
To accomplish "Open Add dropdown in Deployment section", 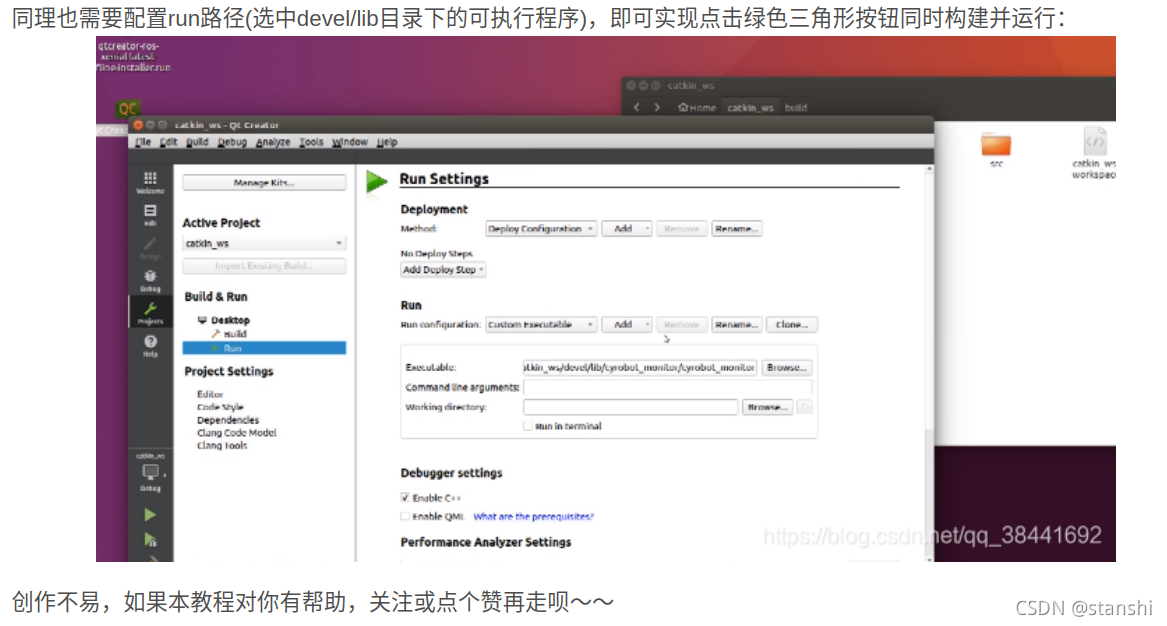I will tap(627, 229).
